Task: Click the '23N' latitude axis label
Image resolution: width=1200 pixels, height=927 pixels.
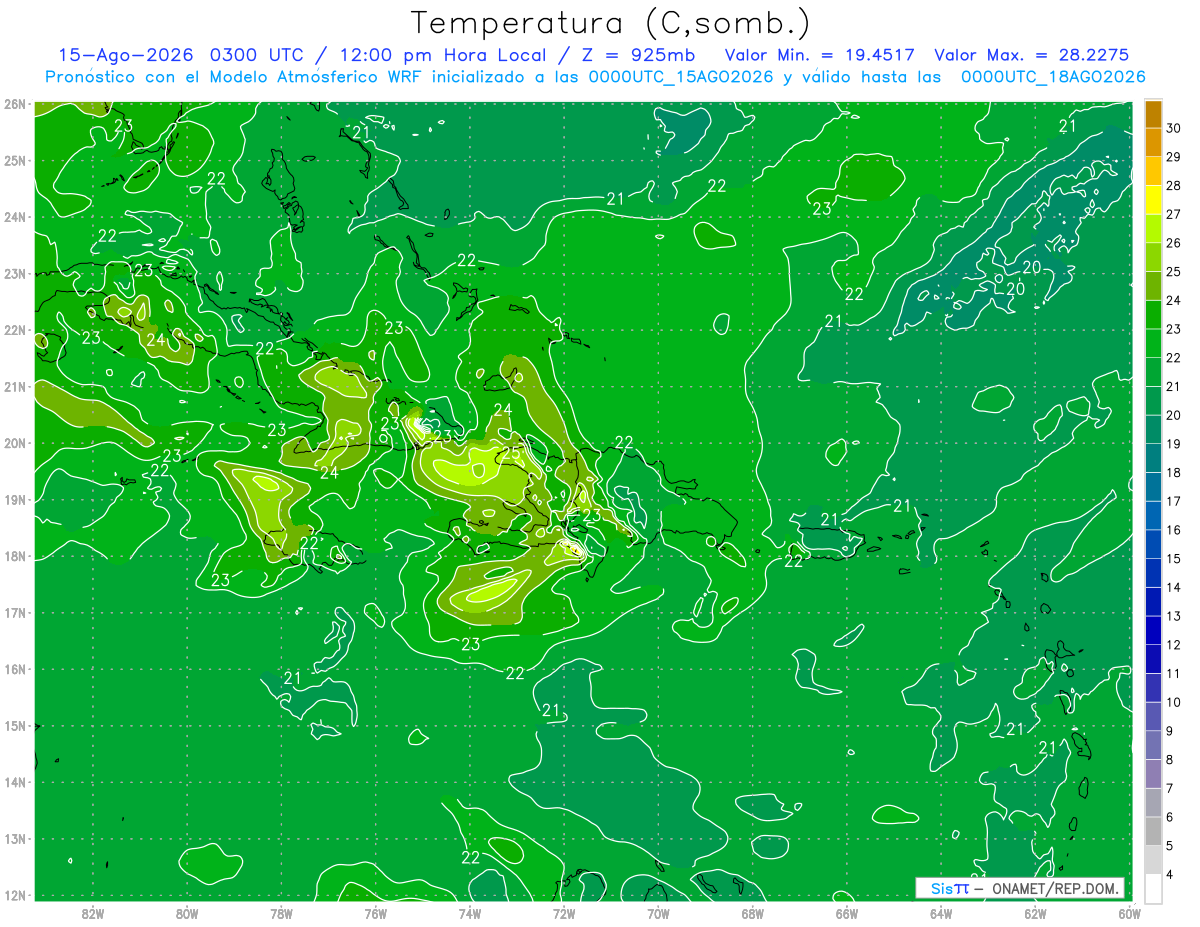Action: [14, 274]
